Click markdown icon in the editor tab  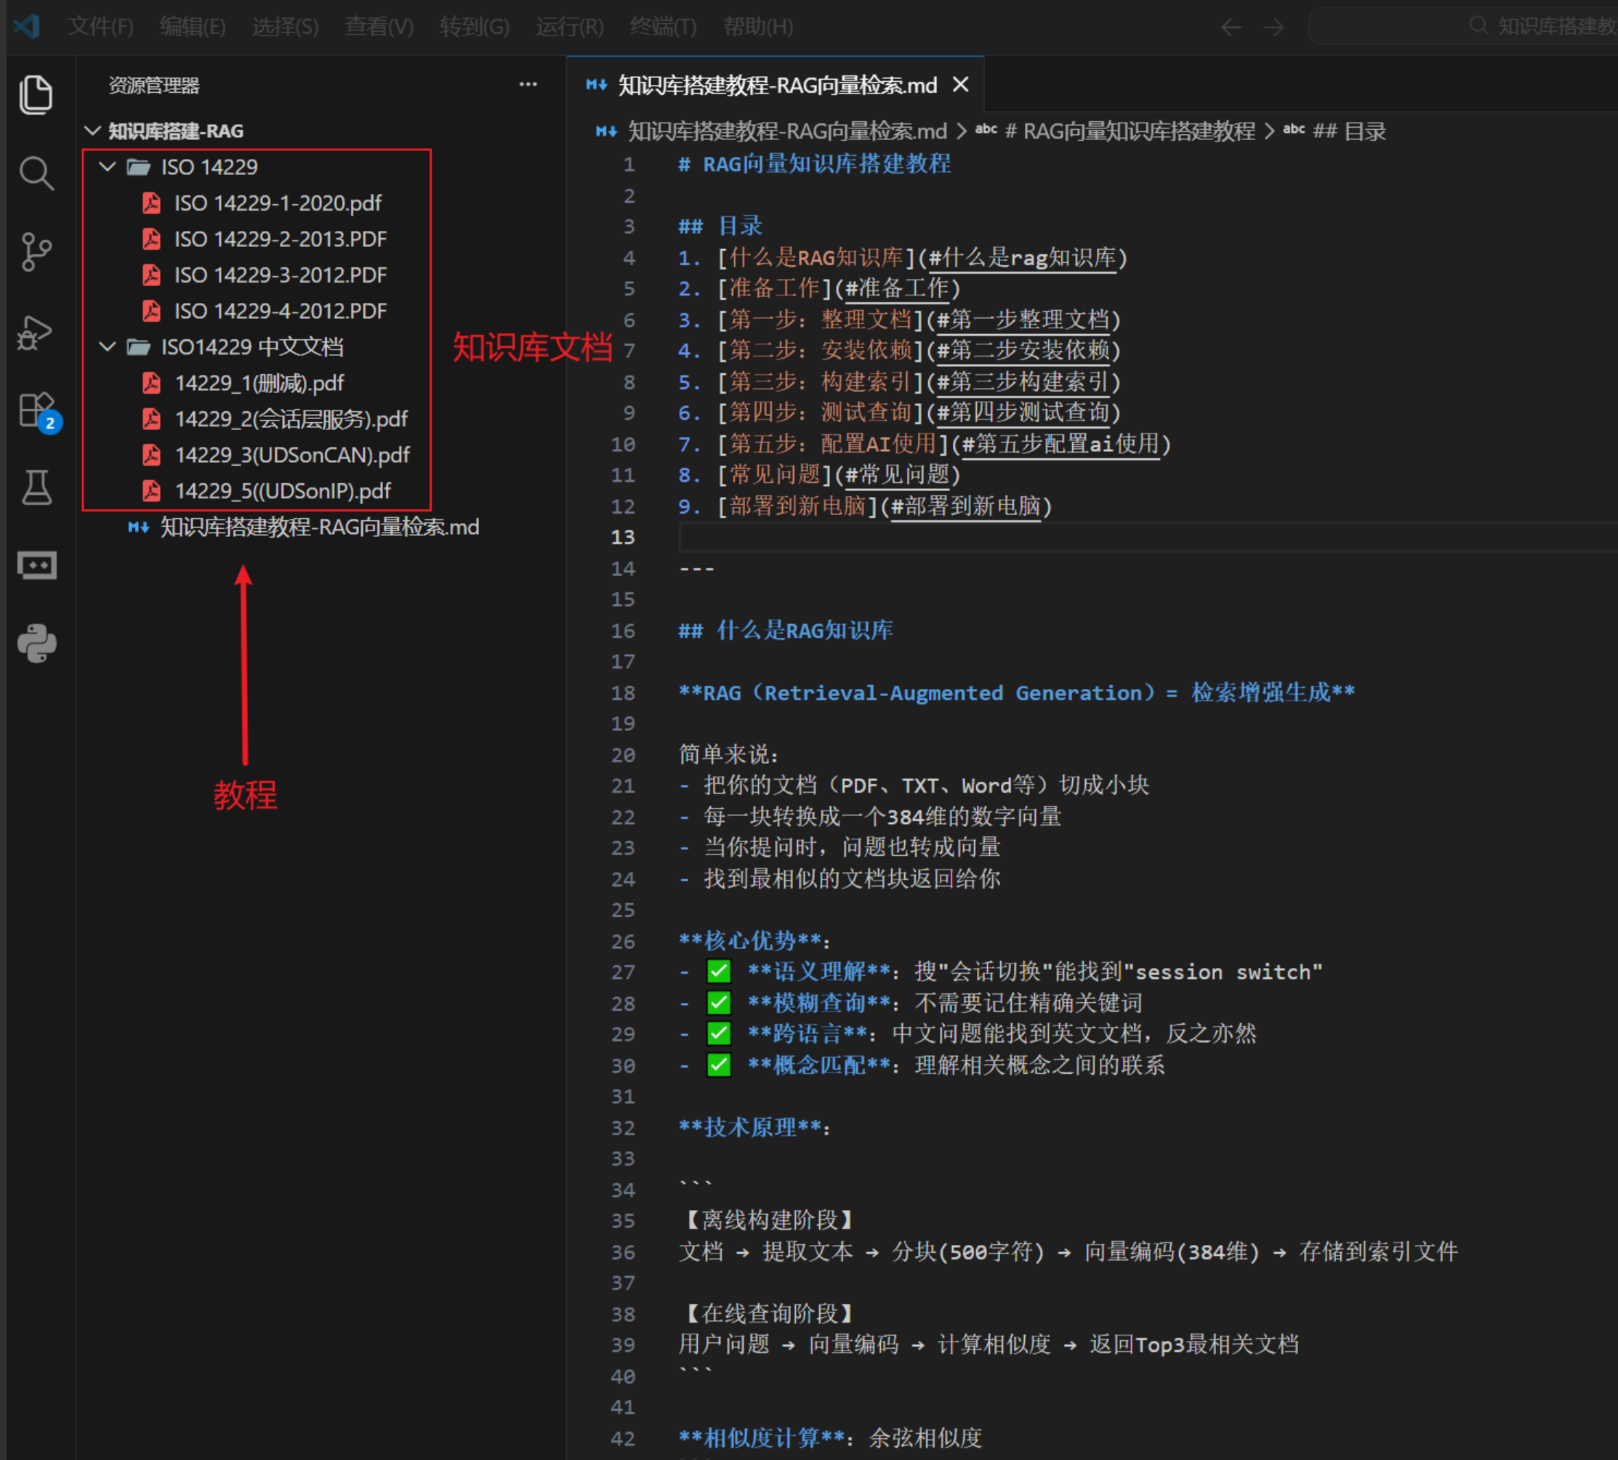click(597, 85)
